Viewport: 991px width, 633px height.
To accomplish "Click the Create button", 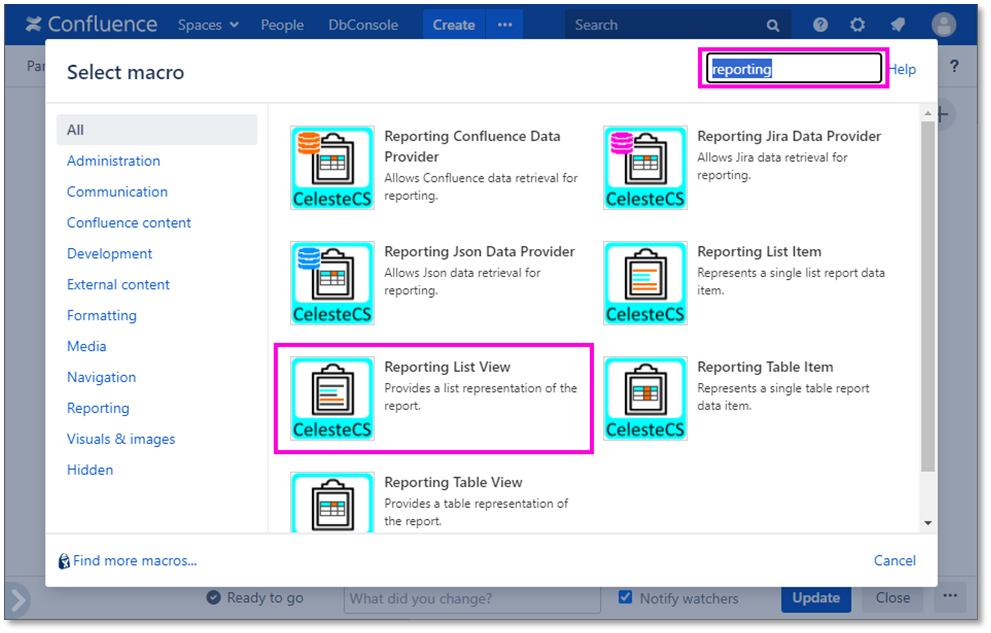I will point(454,25).
